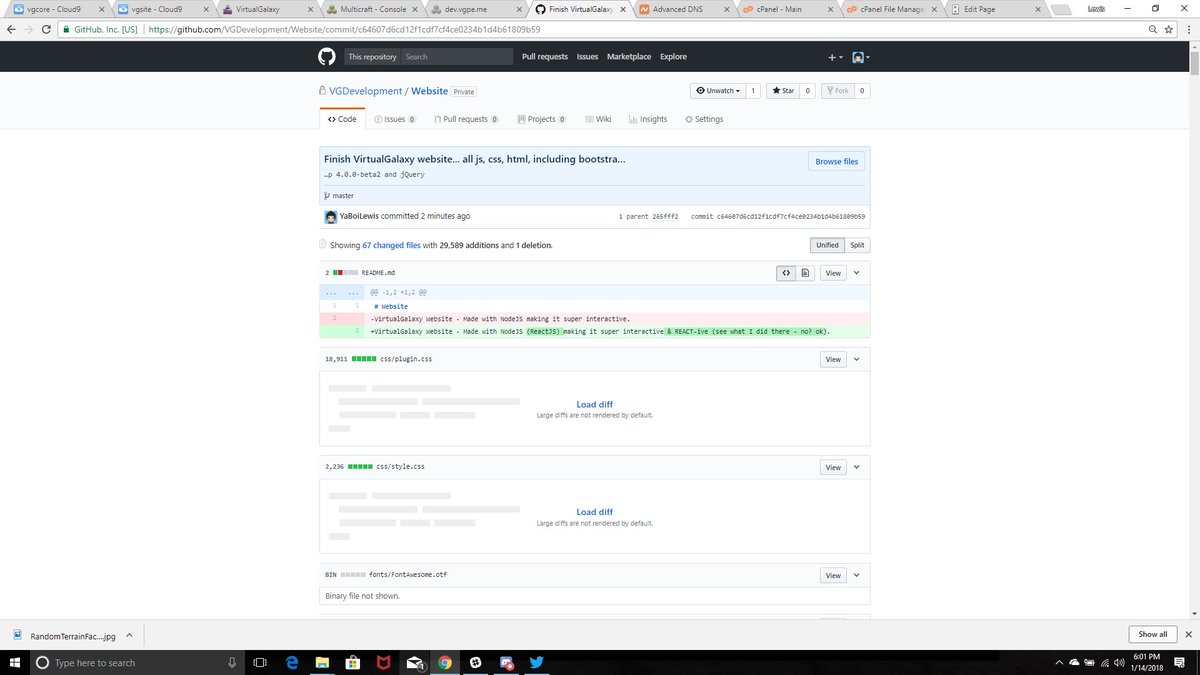1200x675 pixels.
Task: Open RandomTerrainFac download item menu
Action: coord(129,635)
